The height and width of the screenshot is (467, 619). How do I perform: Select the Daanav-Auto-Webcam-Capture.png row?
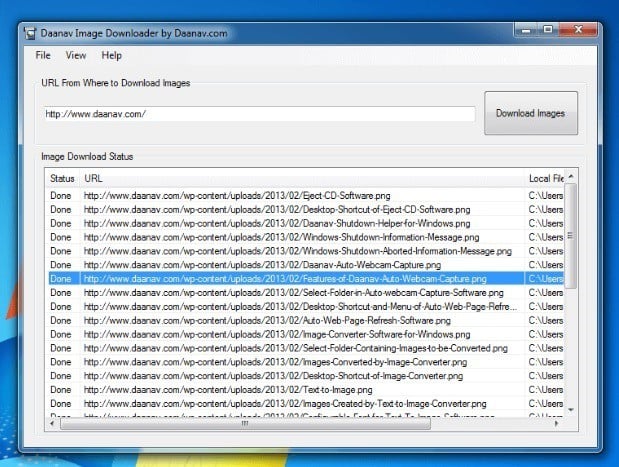coord(306,265)
